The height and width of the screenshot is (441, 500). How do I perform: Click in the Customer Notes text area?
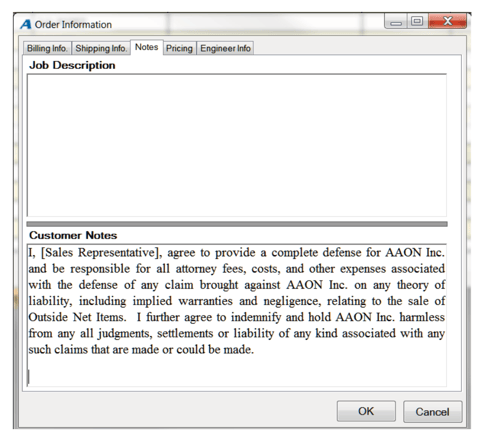(x=237, y=315)
